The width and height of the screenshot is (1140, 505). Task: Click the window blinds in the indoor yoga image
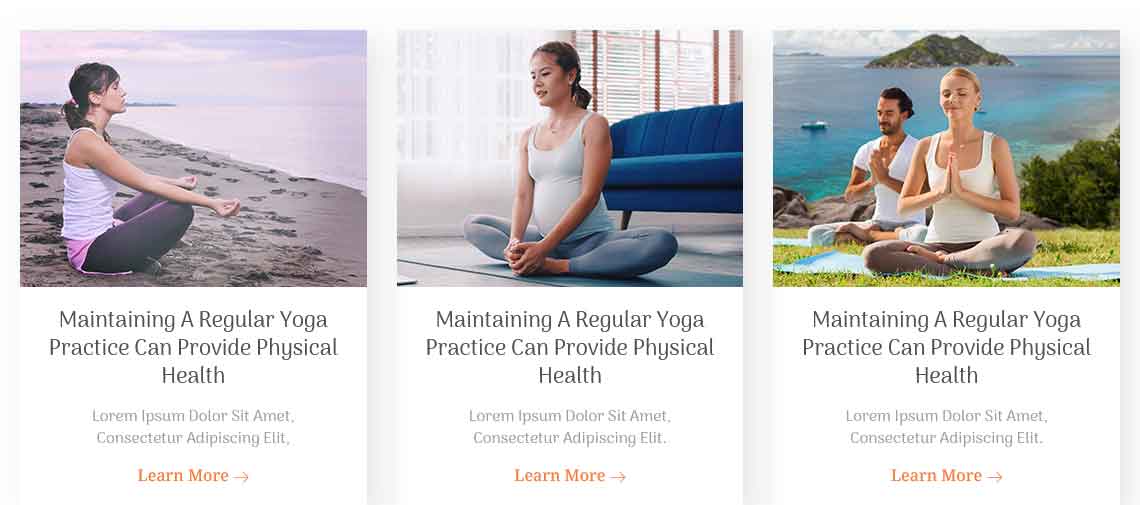pos(654,69)
